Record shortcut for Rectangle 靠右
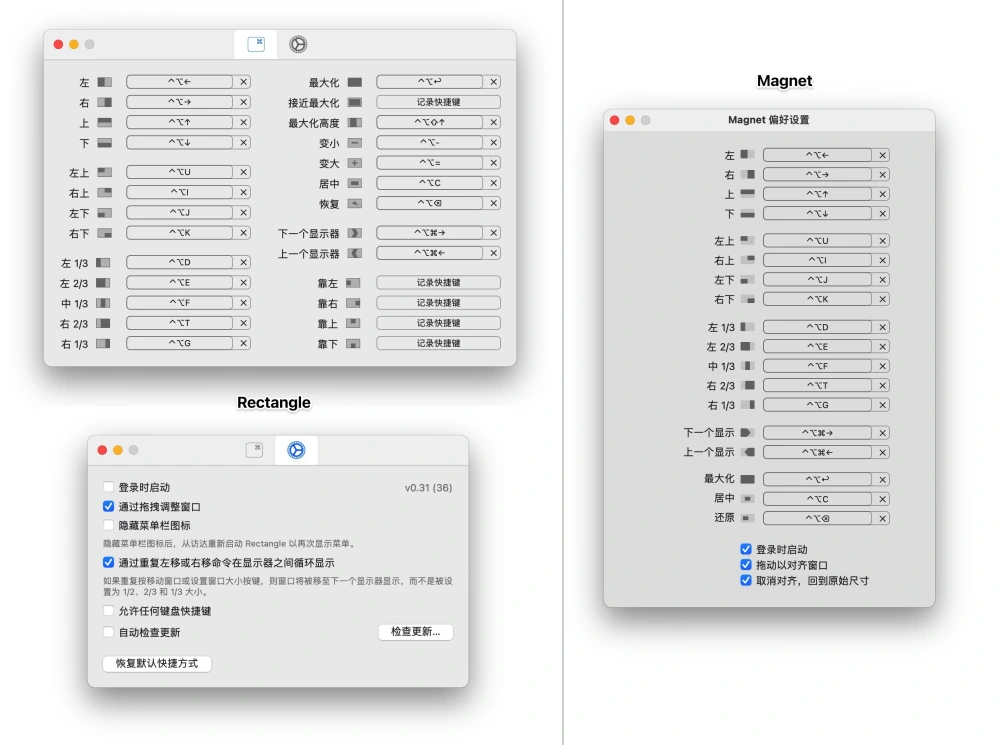This screenshot has width=1000, height=745. point(438,303)
